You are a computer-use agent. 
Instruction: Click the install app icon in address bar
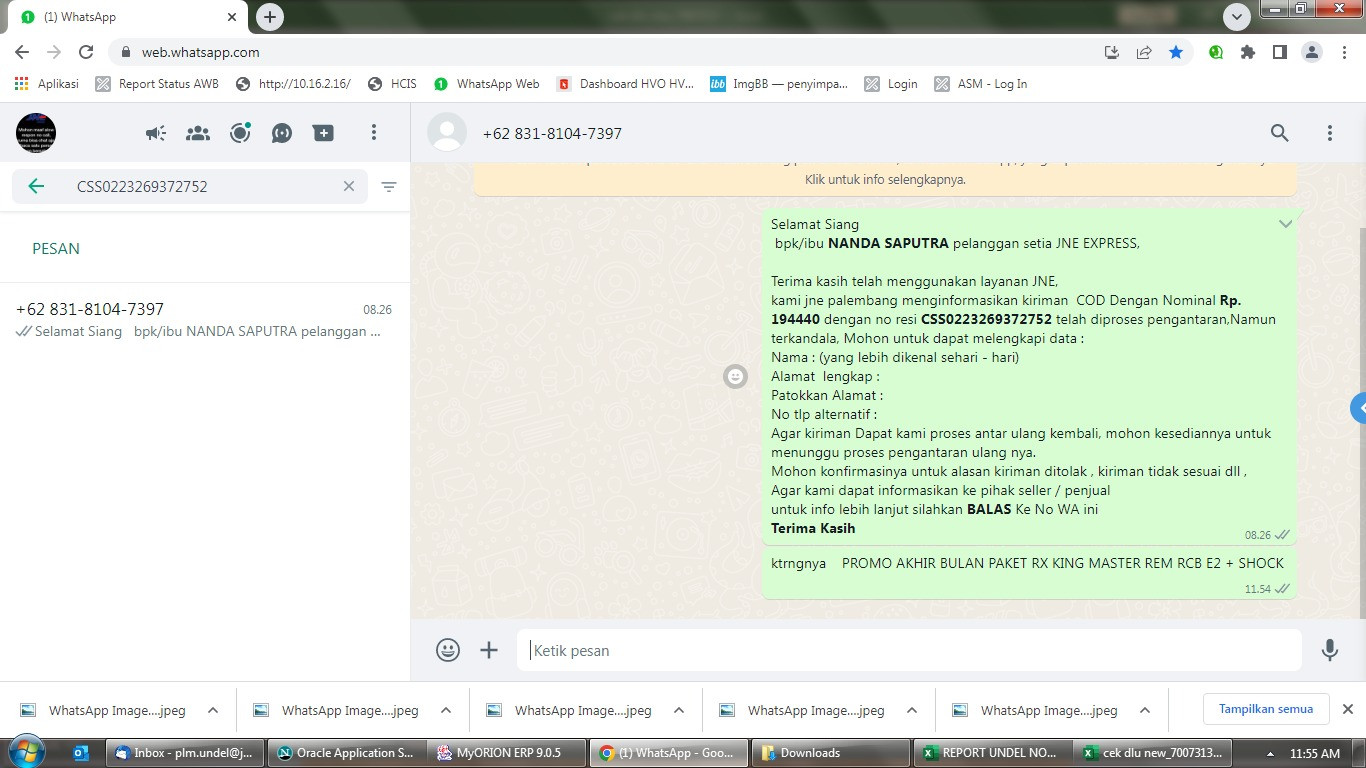coord(1112,52)
